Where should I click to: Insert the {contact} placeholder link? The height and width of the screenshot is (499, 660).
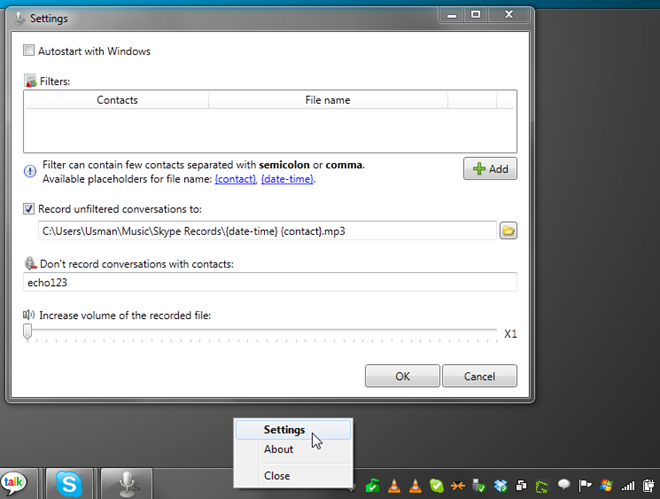[x=235, y=179]
